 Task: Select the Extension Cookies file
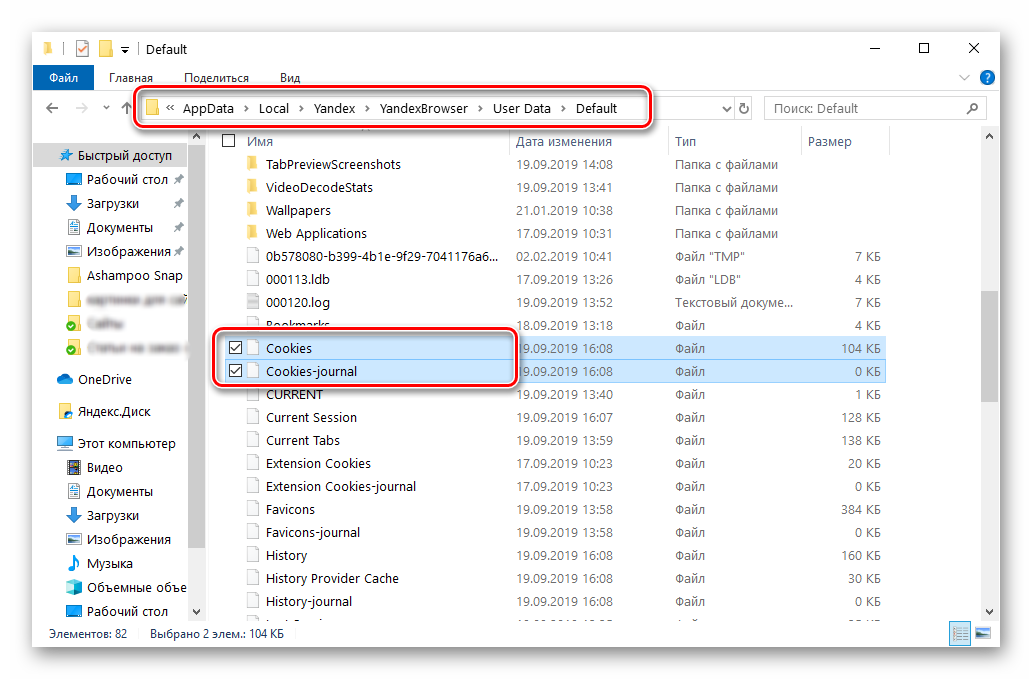pyautogui.click(x=319, y=464)
